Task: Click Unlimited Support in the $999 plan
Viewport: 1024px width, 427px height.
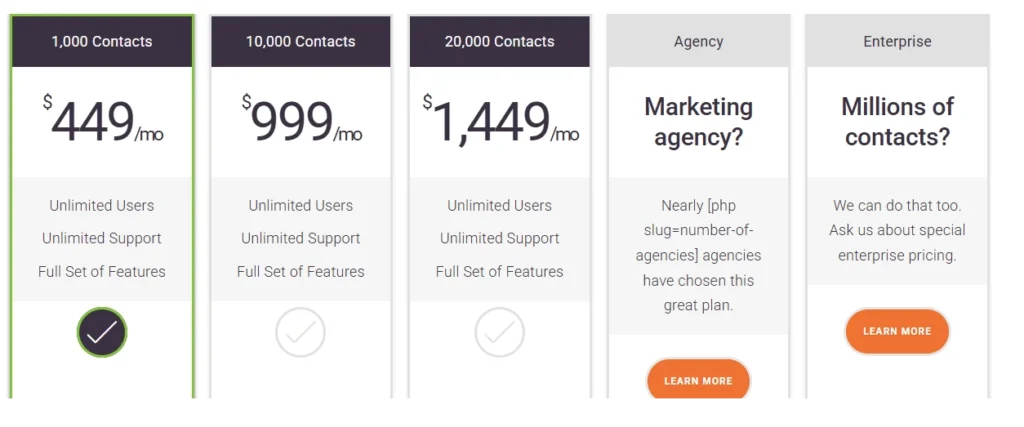Action: [300, 238]
